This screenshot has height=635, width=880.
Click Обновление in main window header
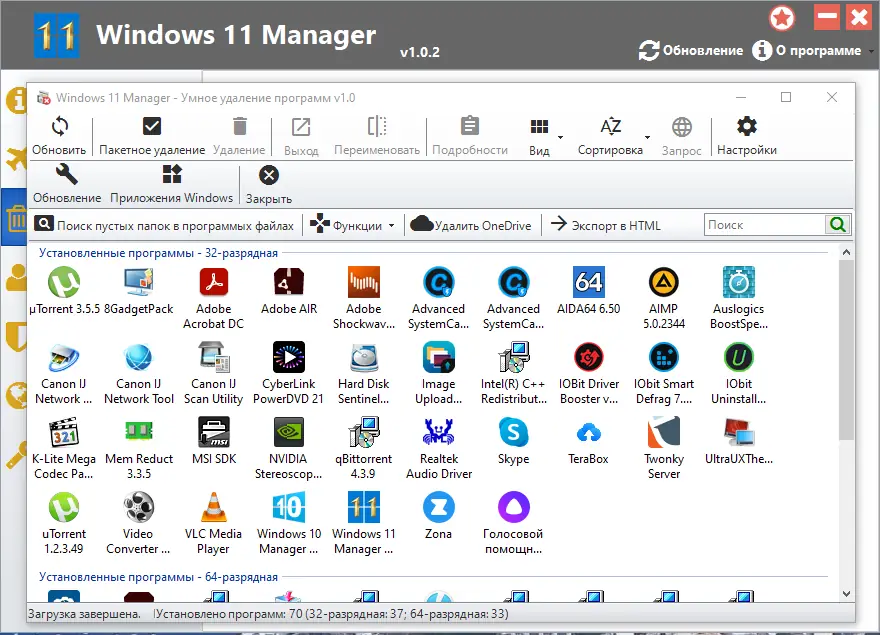pos(691,51)
